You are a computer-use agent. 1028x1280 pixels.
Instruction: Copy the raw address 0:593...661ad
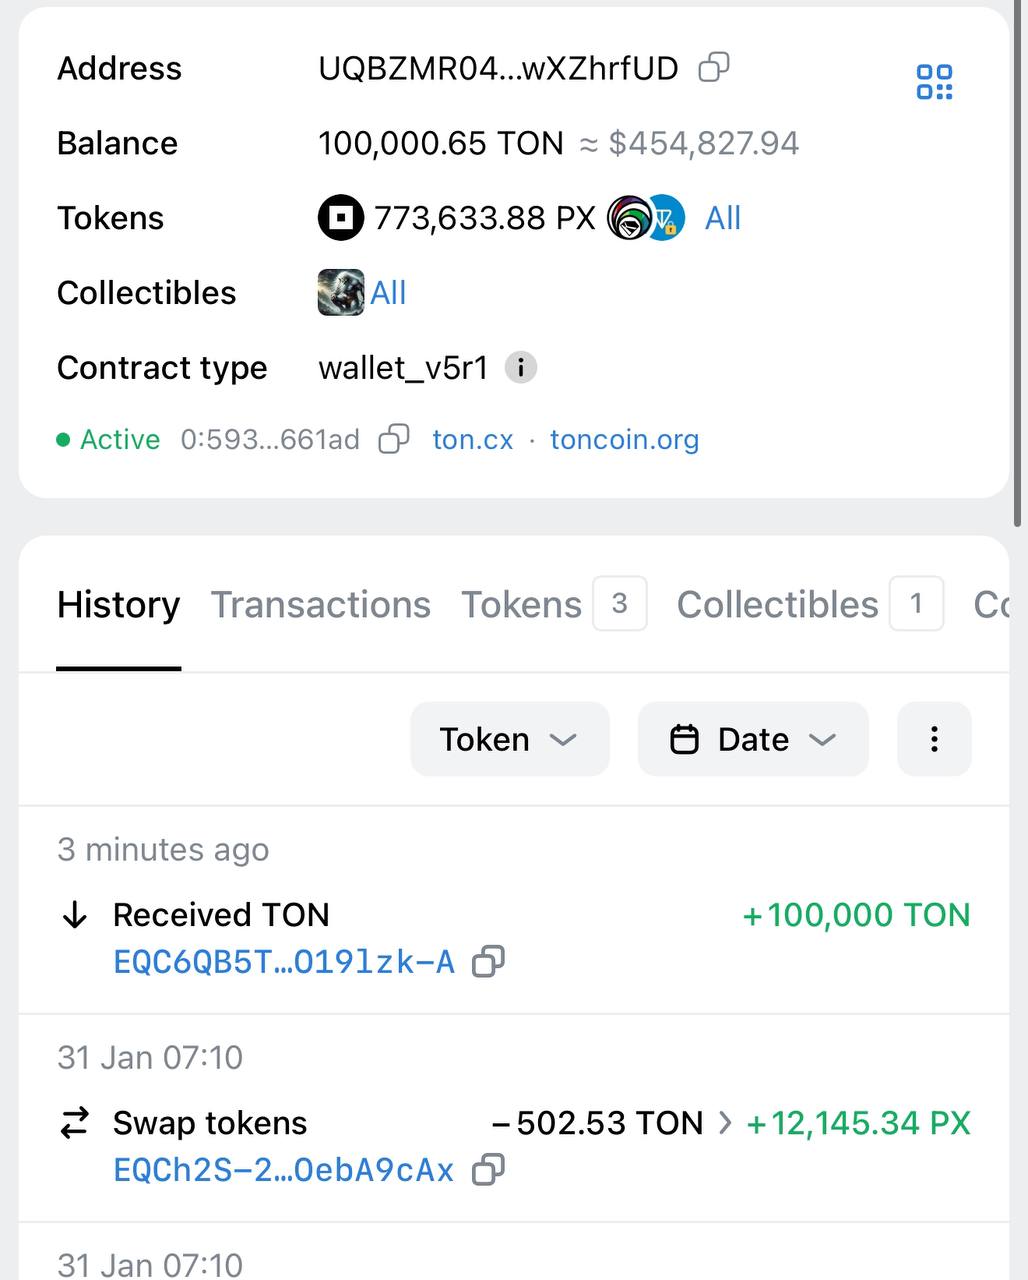(x=394, y=439)
